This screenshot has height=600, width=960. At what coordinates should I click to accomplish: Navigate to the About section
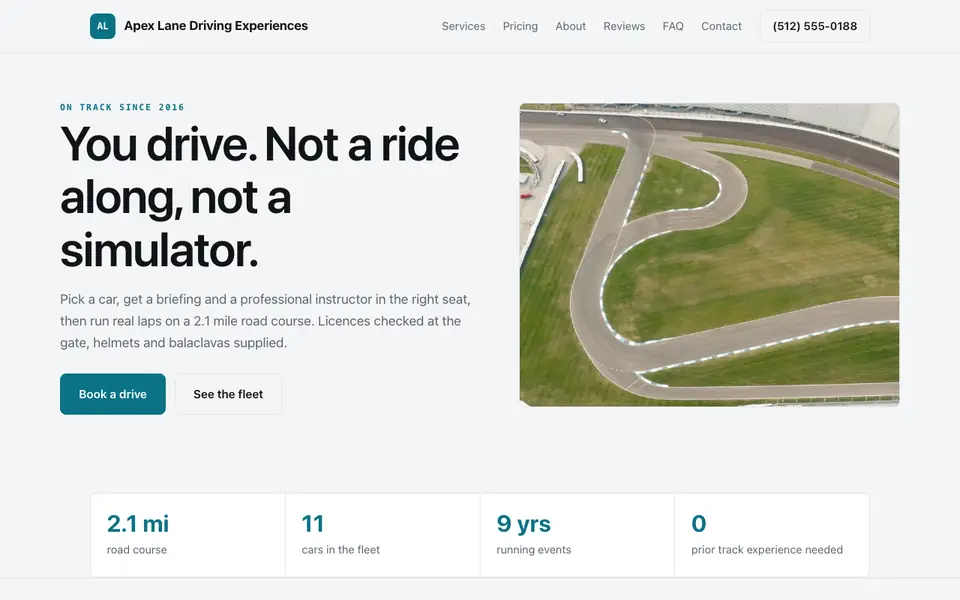click(571, 26)
